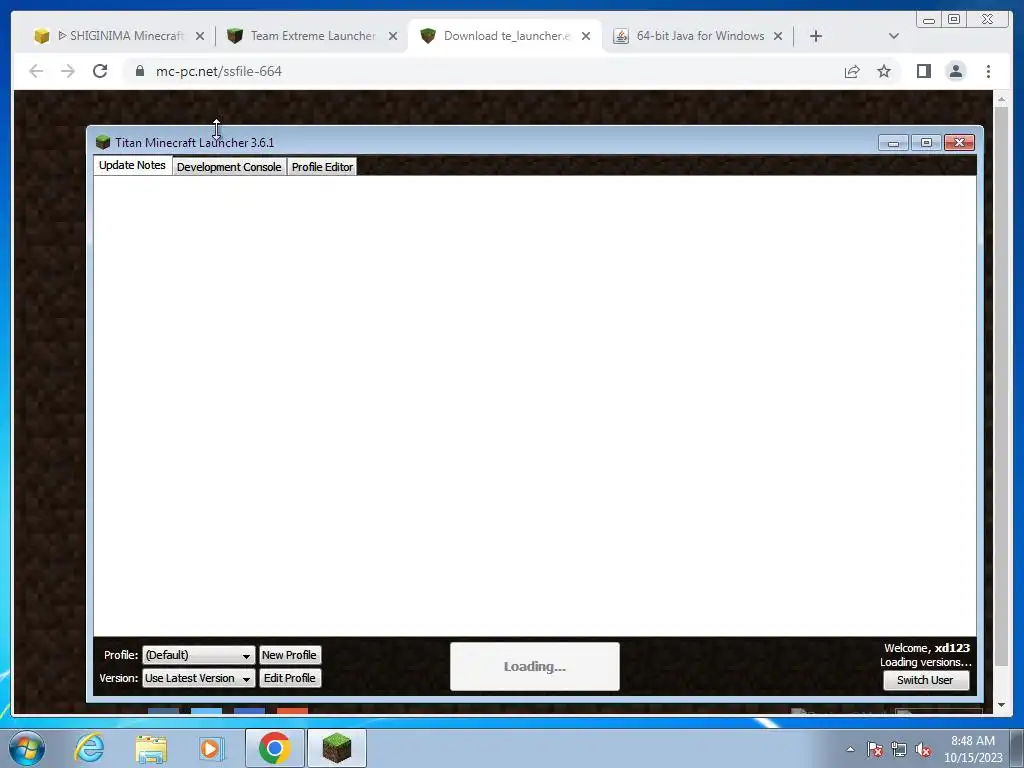1024x768 pixels.
Task: Click Minecraft launcher taskbar icon
Action: [x=337, y=748]
